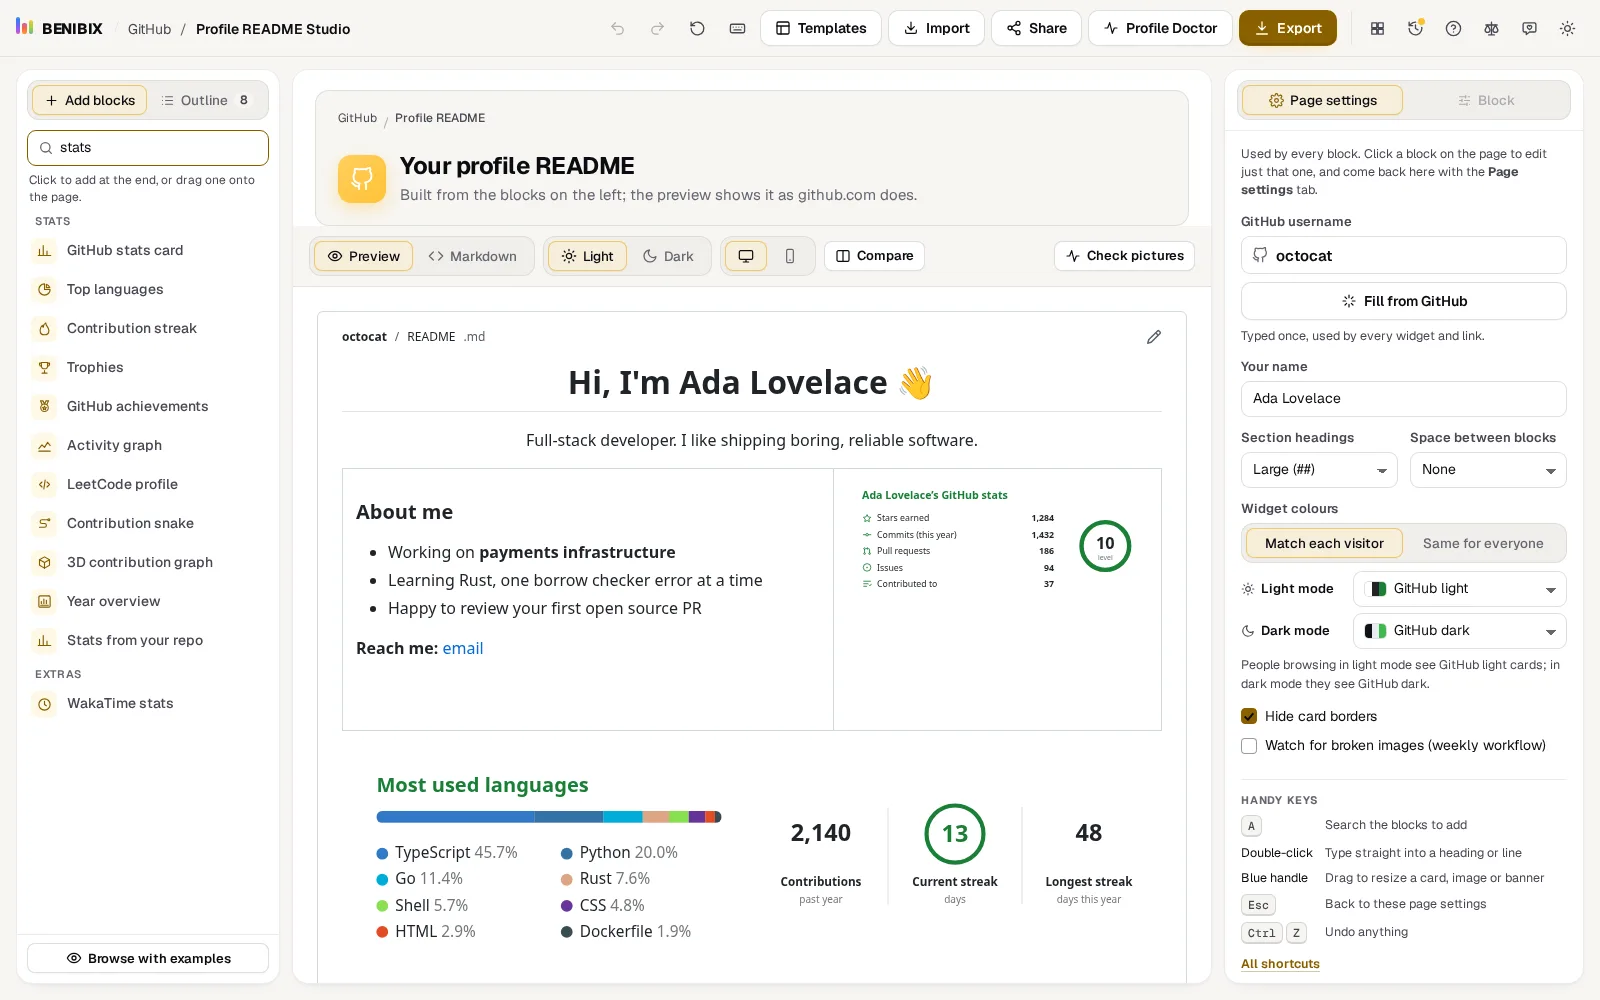Click Fill from GitHub button

coord(1404,301)
